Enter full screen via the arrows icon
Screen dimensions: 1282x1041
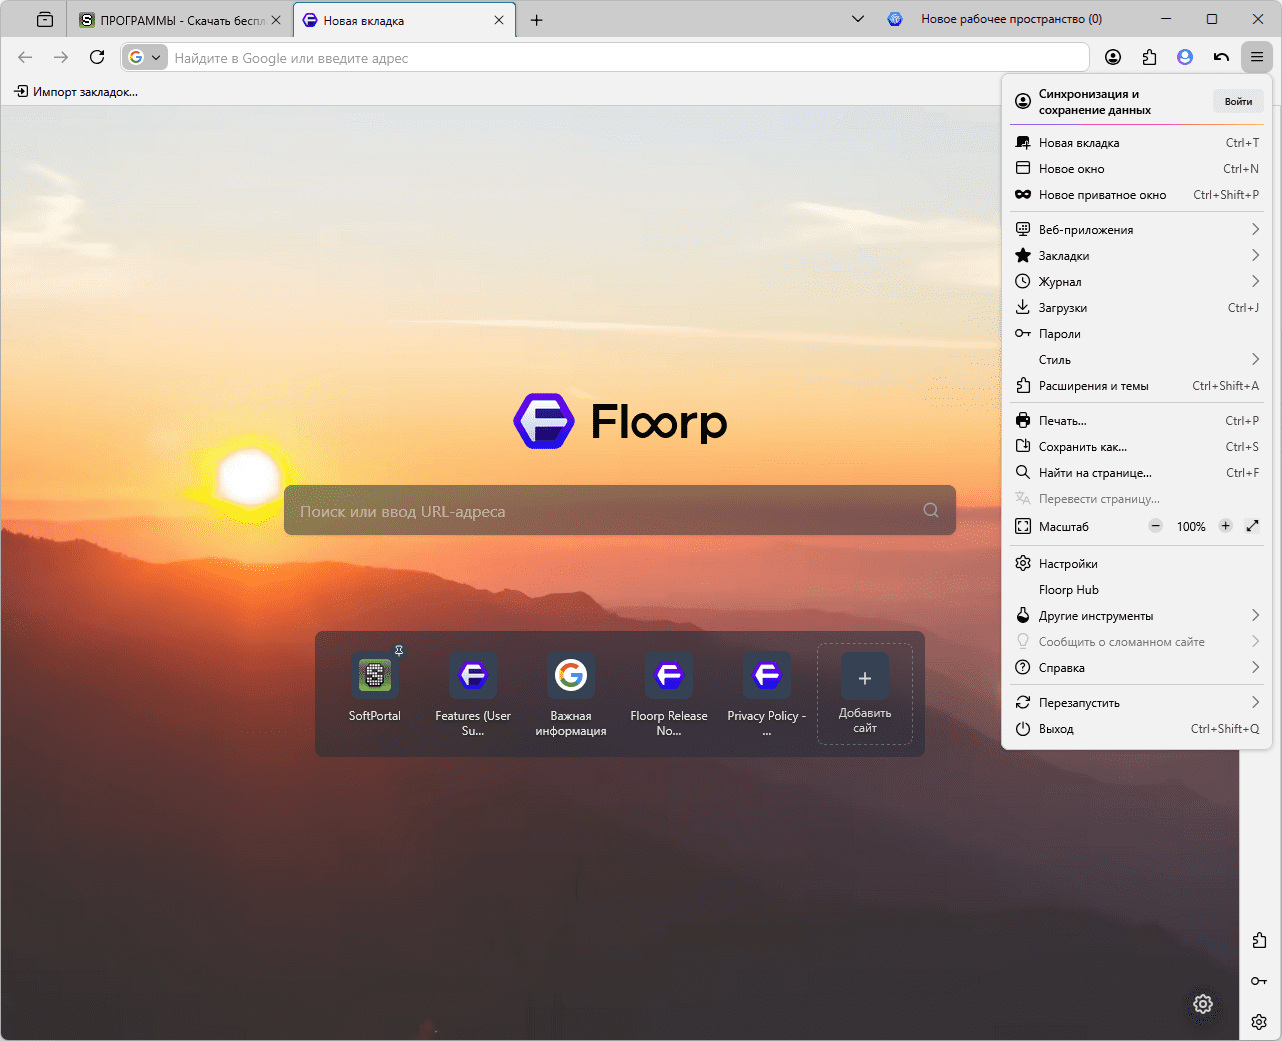(x=1252, y=526)
